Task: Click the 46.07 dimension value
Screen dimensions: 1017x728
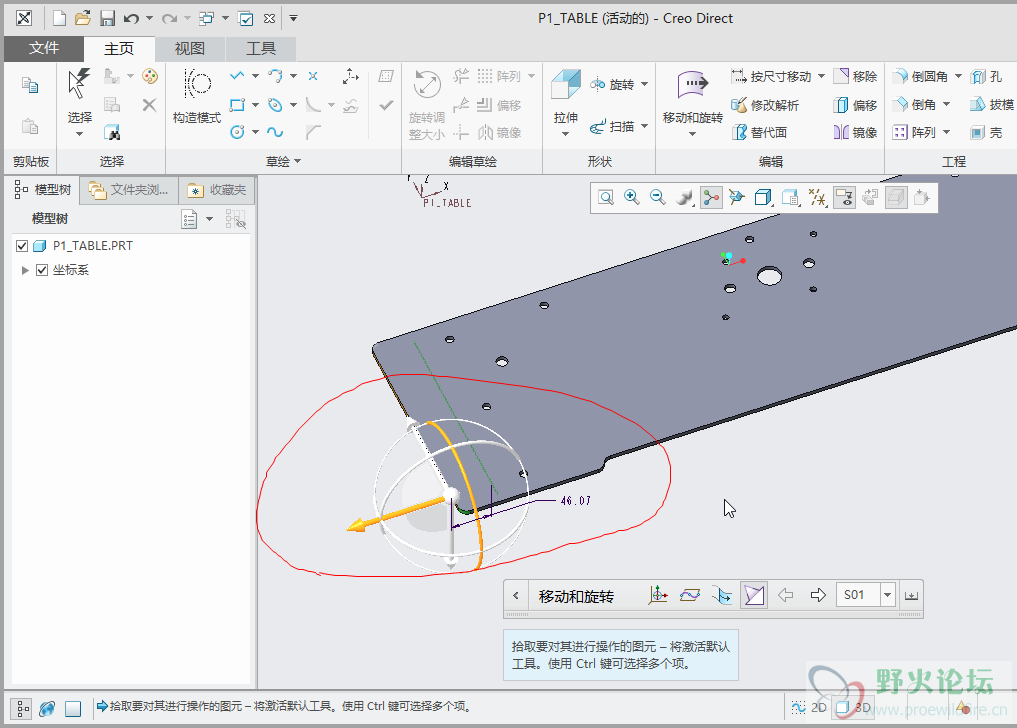Action: tap(576, 501)
